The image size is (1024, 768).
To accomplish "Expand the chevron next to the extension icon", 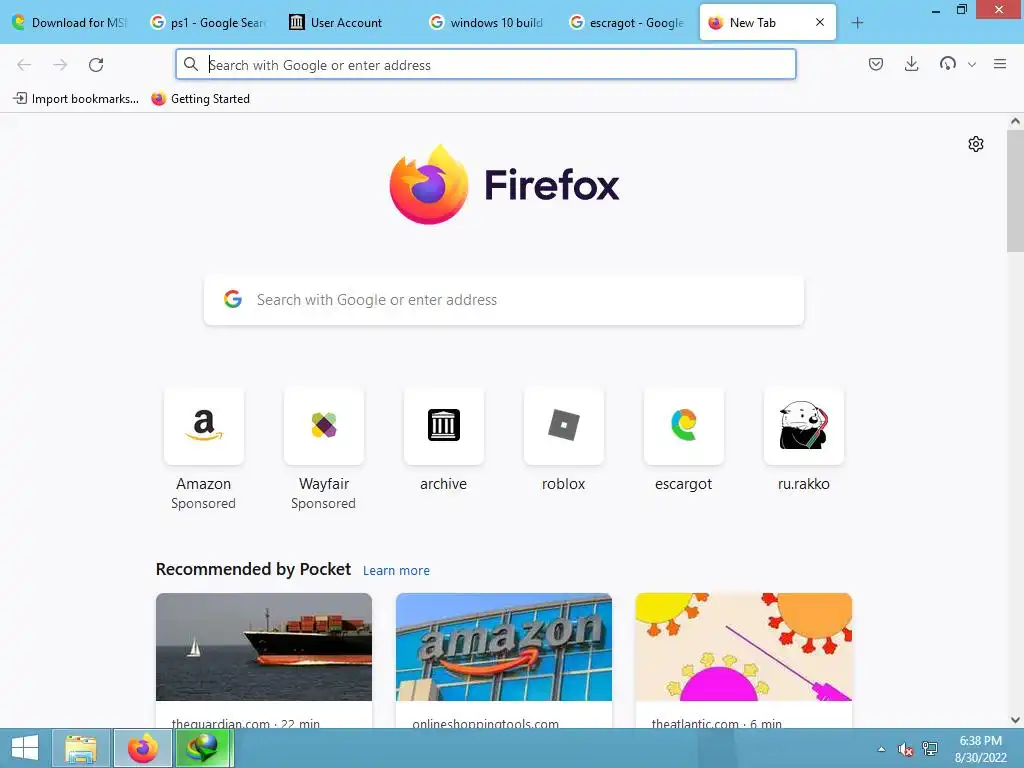I will (972, 64).
